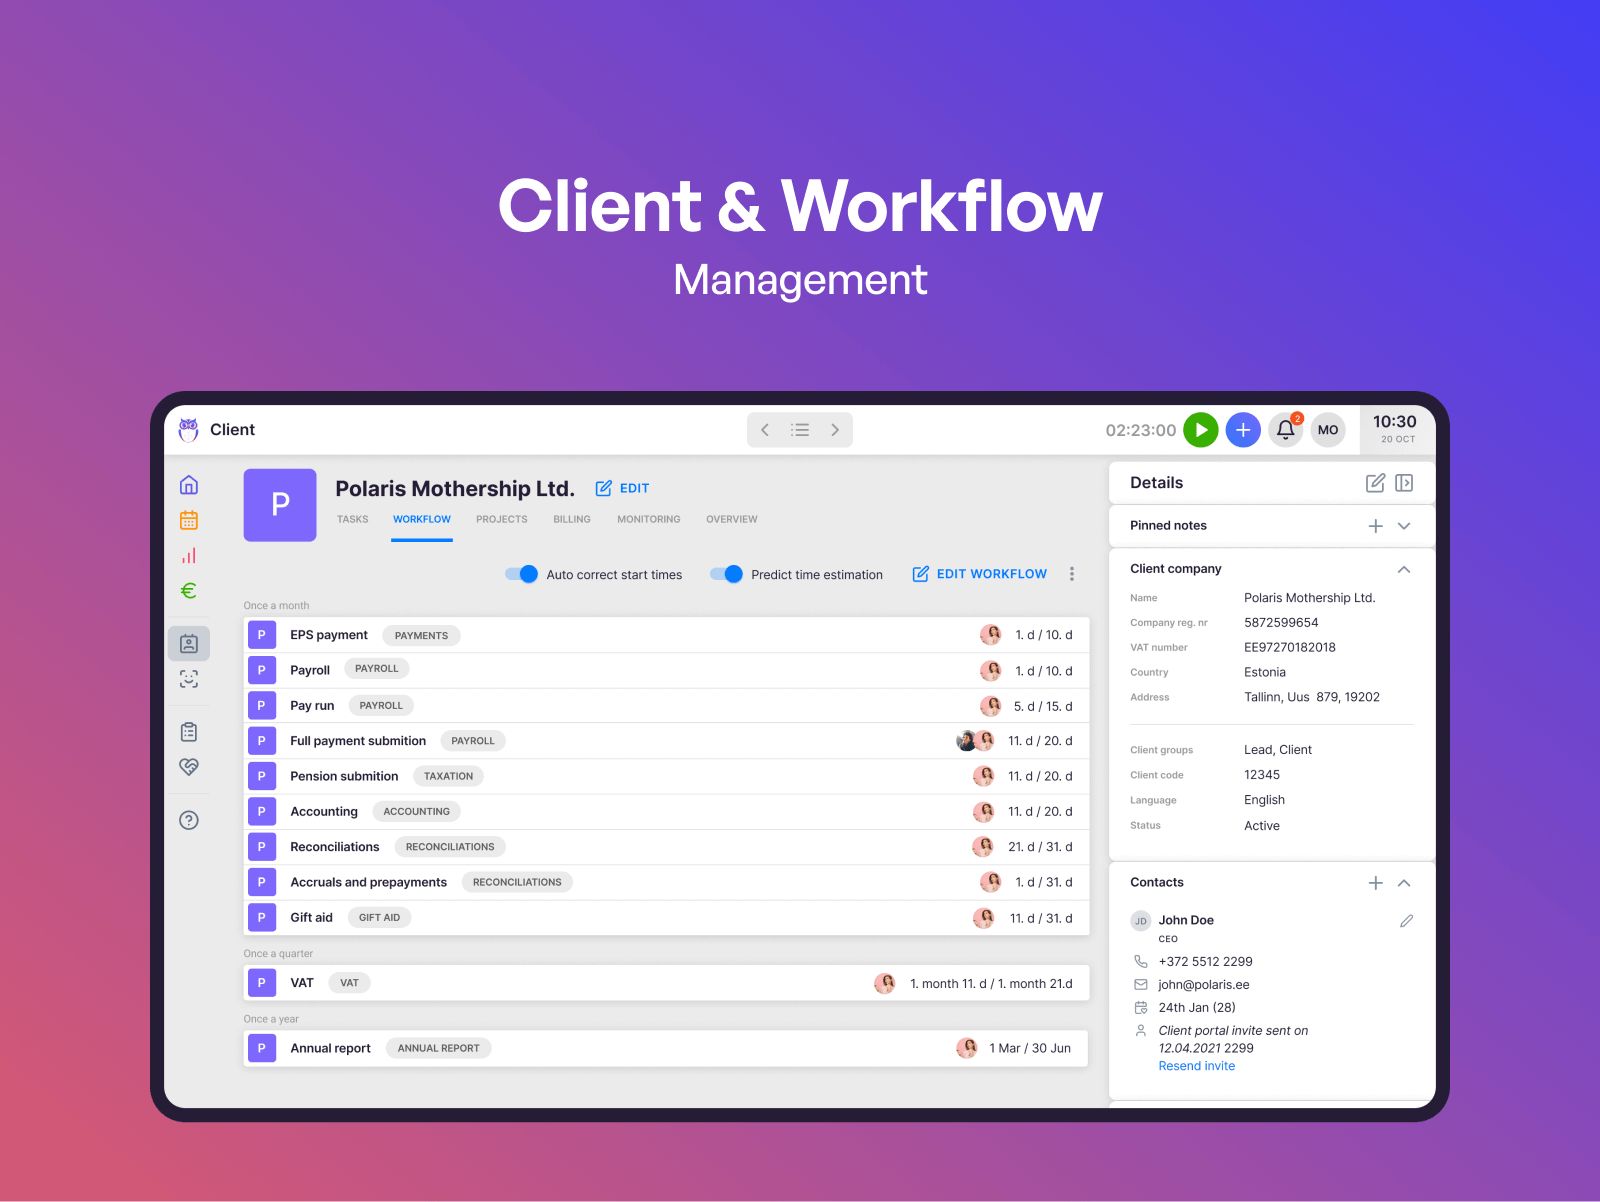Open the Projects tab

501,519
